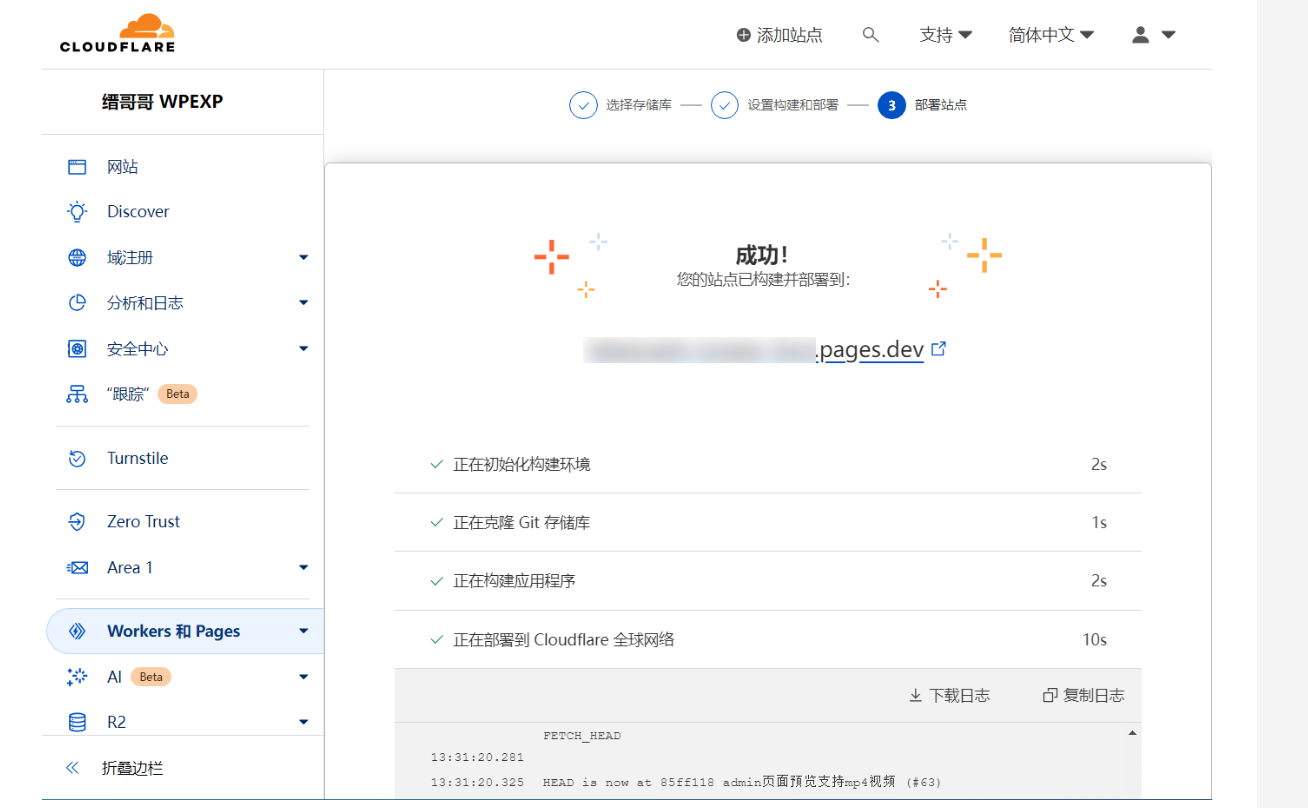Click 添加站点 to add a site

coord(779,35)
